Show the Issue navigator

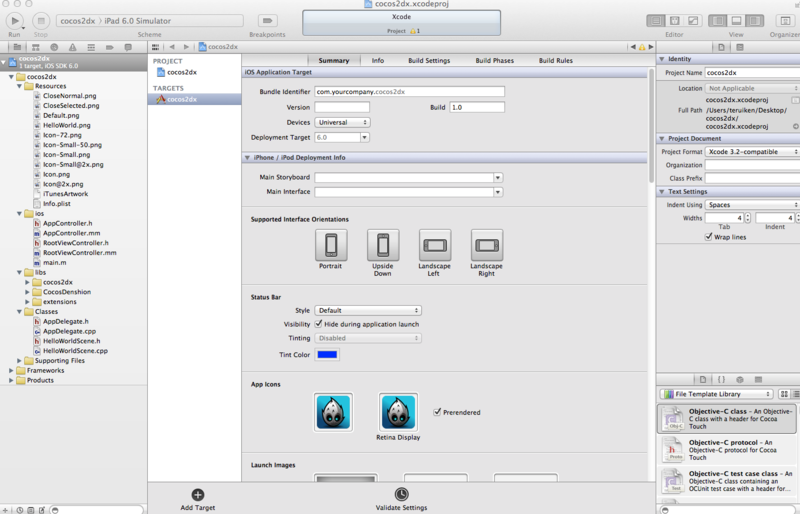click(72, 47)
